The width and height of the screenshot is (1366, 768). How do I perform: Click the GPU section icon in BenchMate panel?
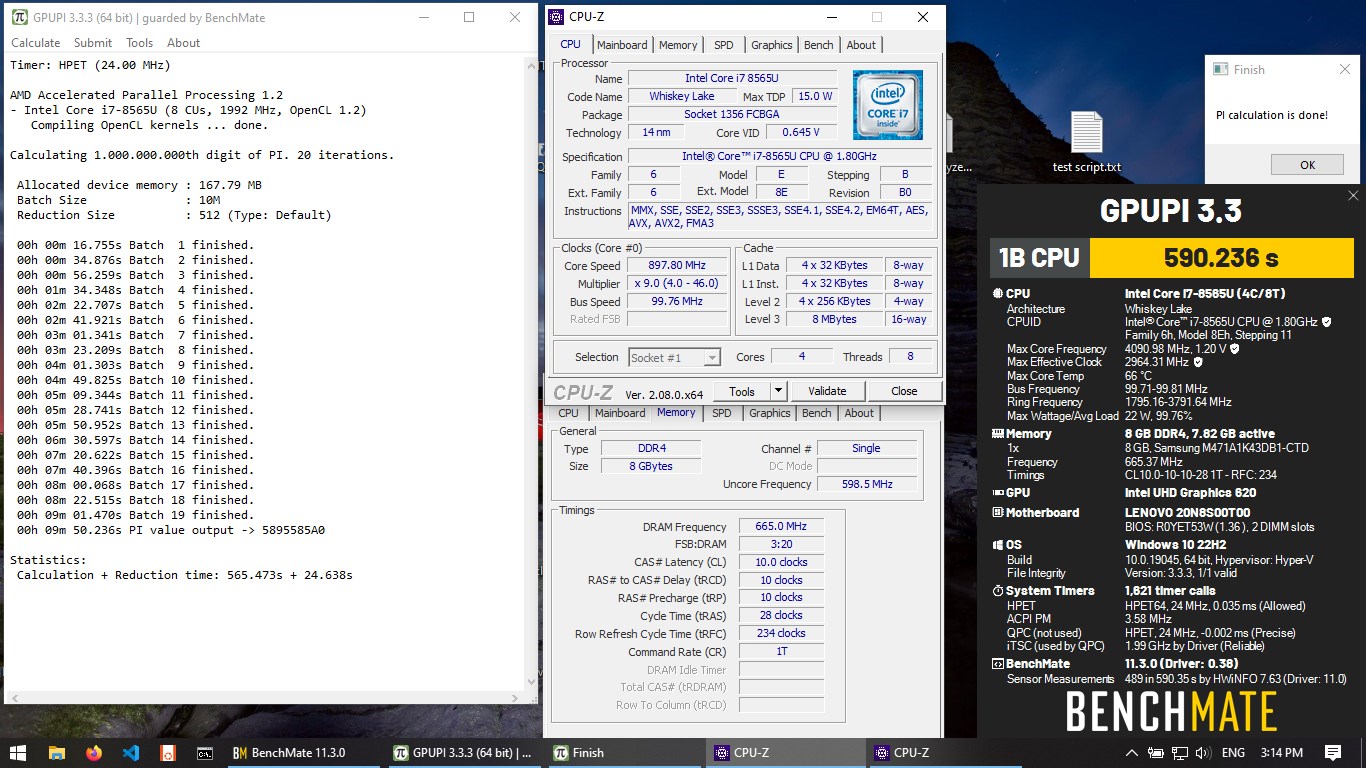coord(997,492)
